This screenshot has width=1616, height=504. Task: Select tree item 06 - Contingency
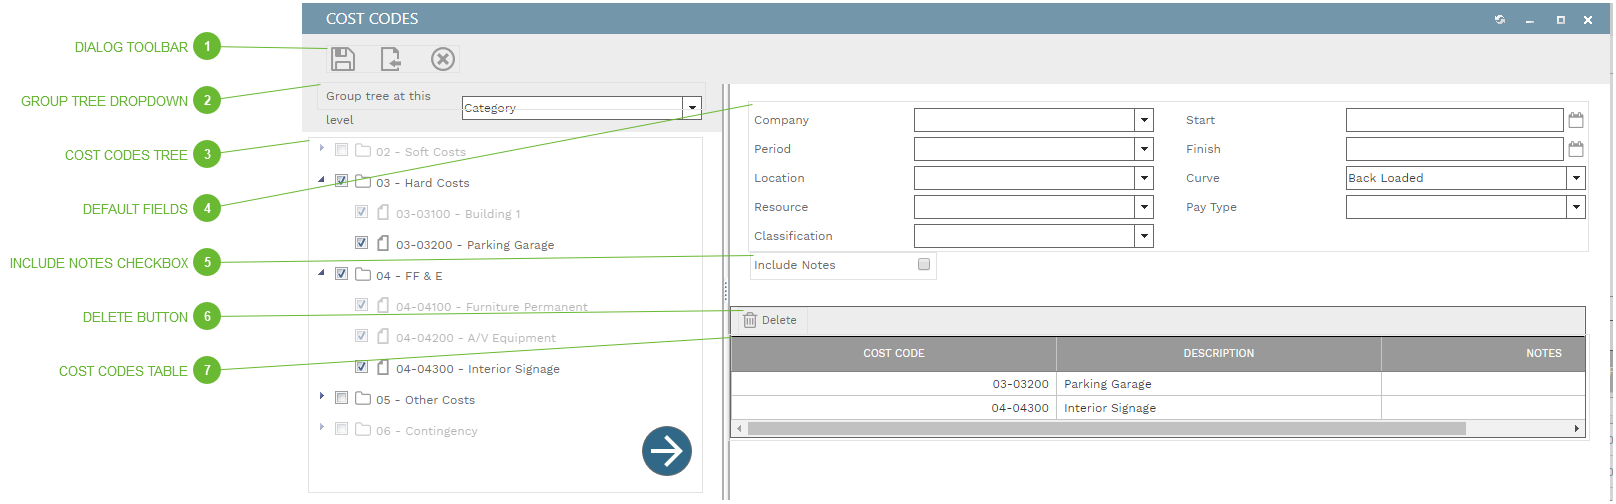click(x=427, y=431)
